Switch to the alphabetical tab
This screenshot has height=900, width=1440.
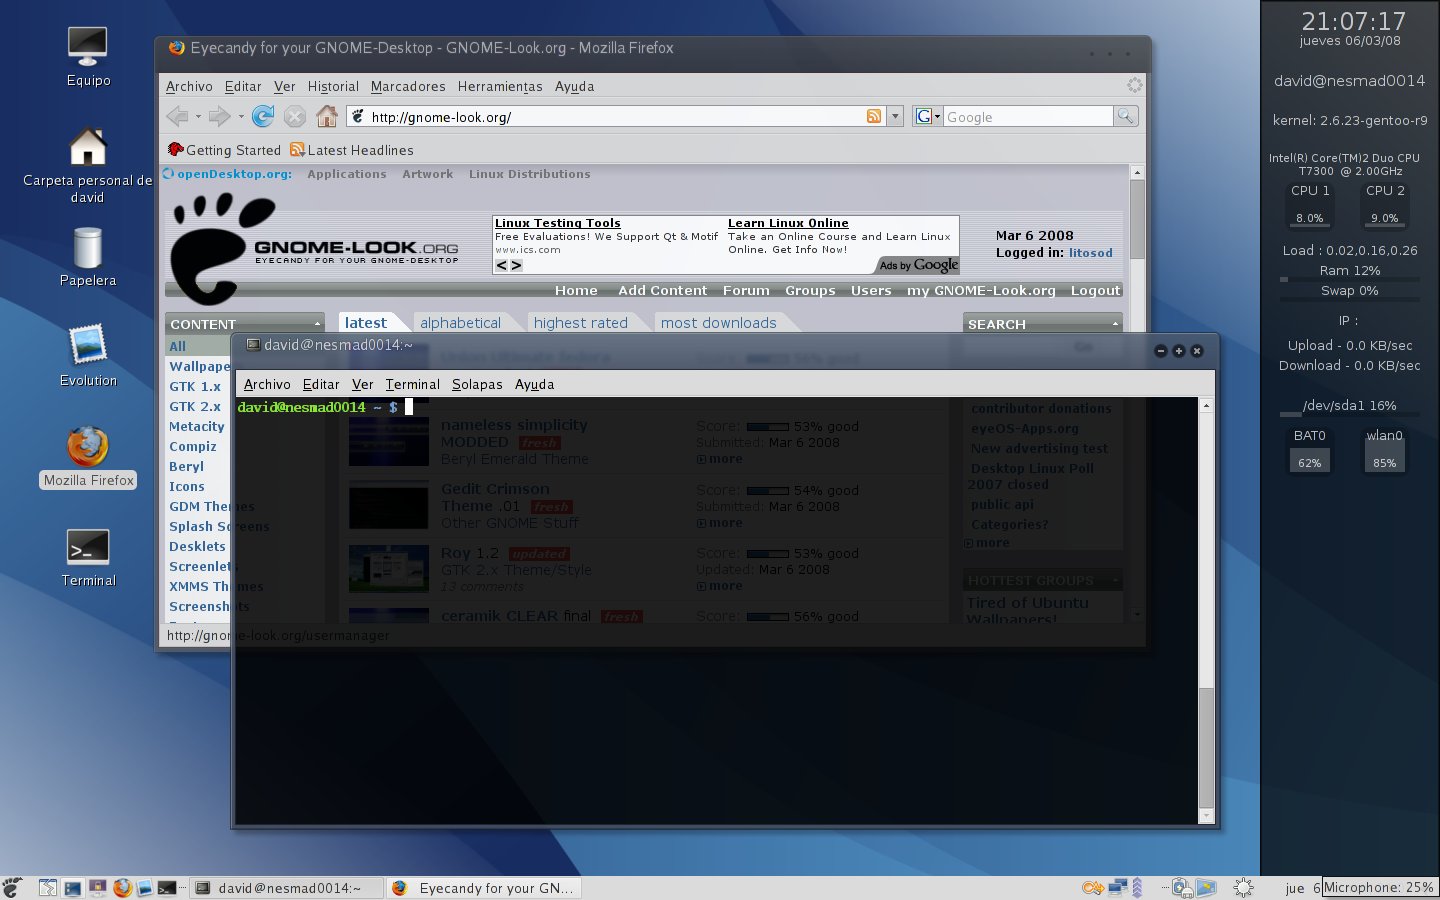click(460, 322)
